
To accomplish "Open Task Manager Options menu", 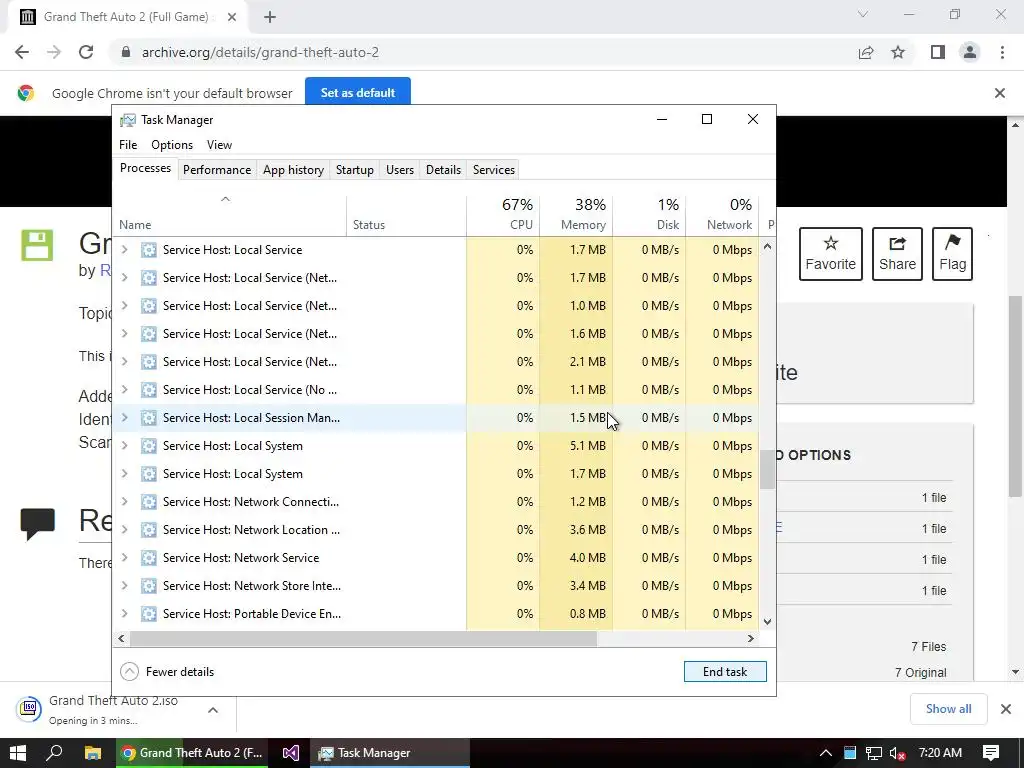I will click(x=172, y=145).
